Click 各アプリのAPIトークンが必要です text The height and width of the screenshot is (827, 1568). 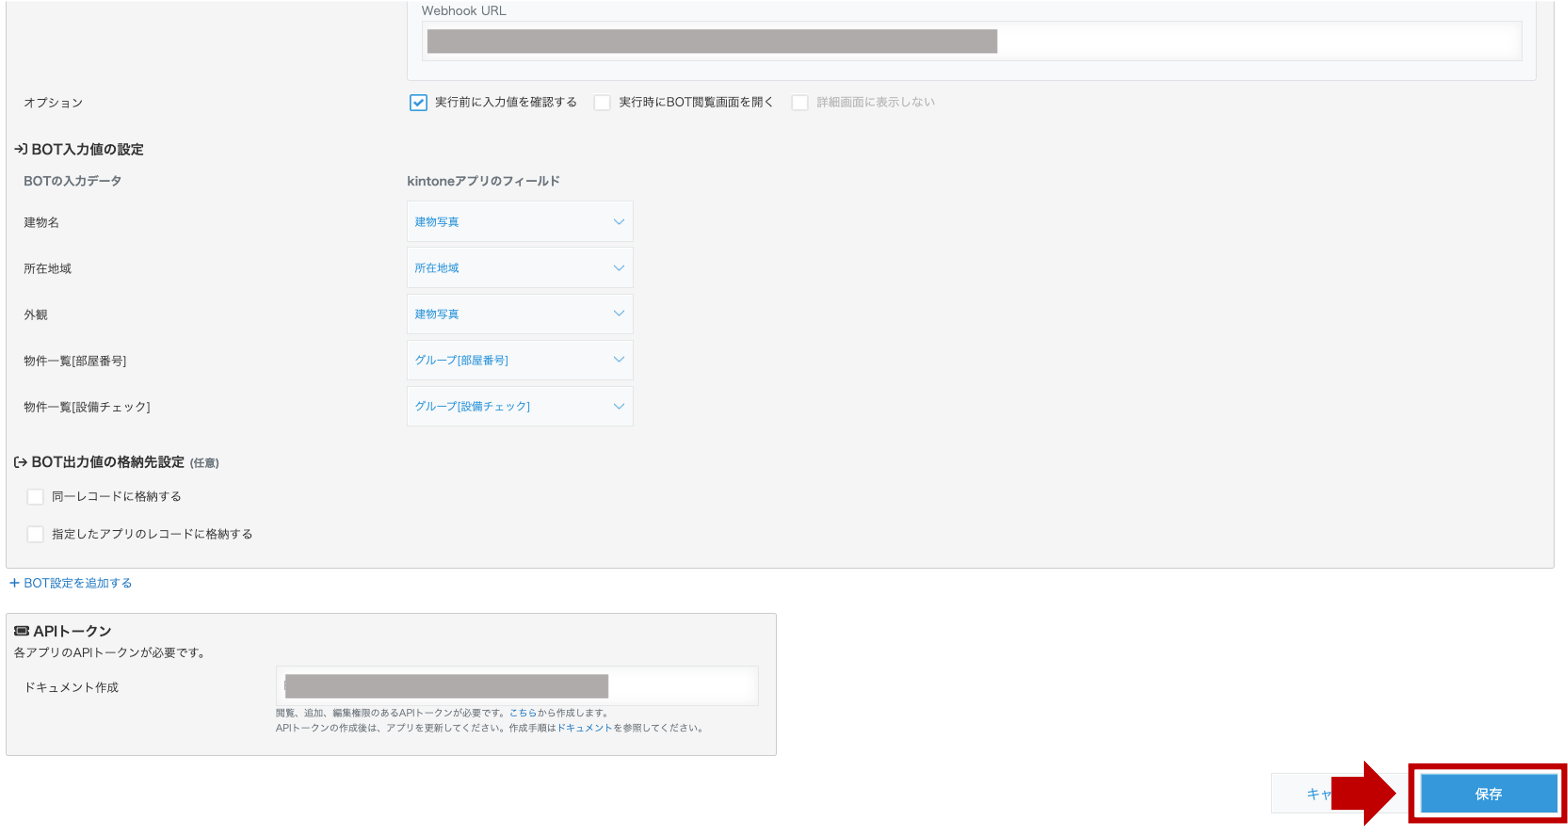click(110, 653)
